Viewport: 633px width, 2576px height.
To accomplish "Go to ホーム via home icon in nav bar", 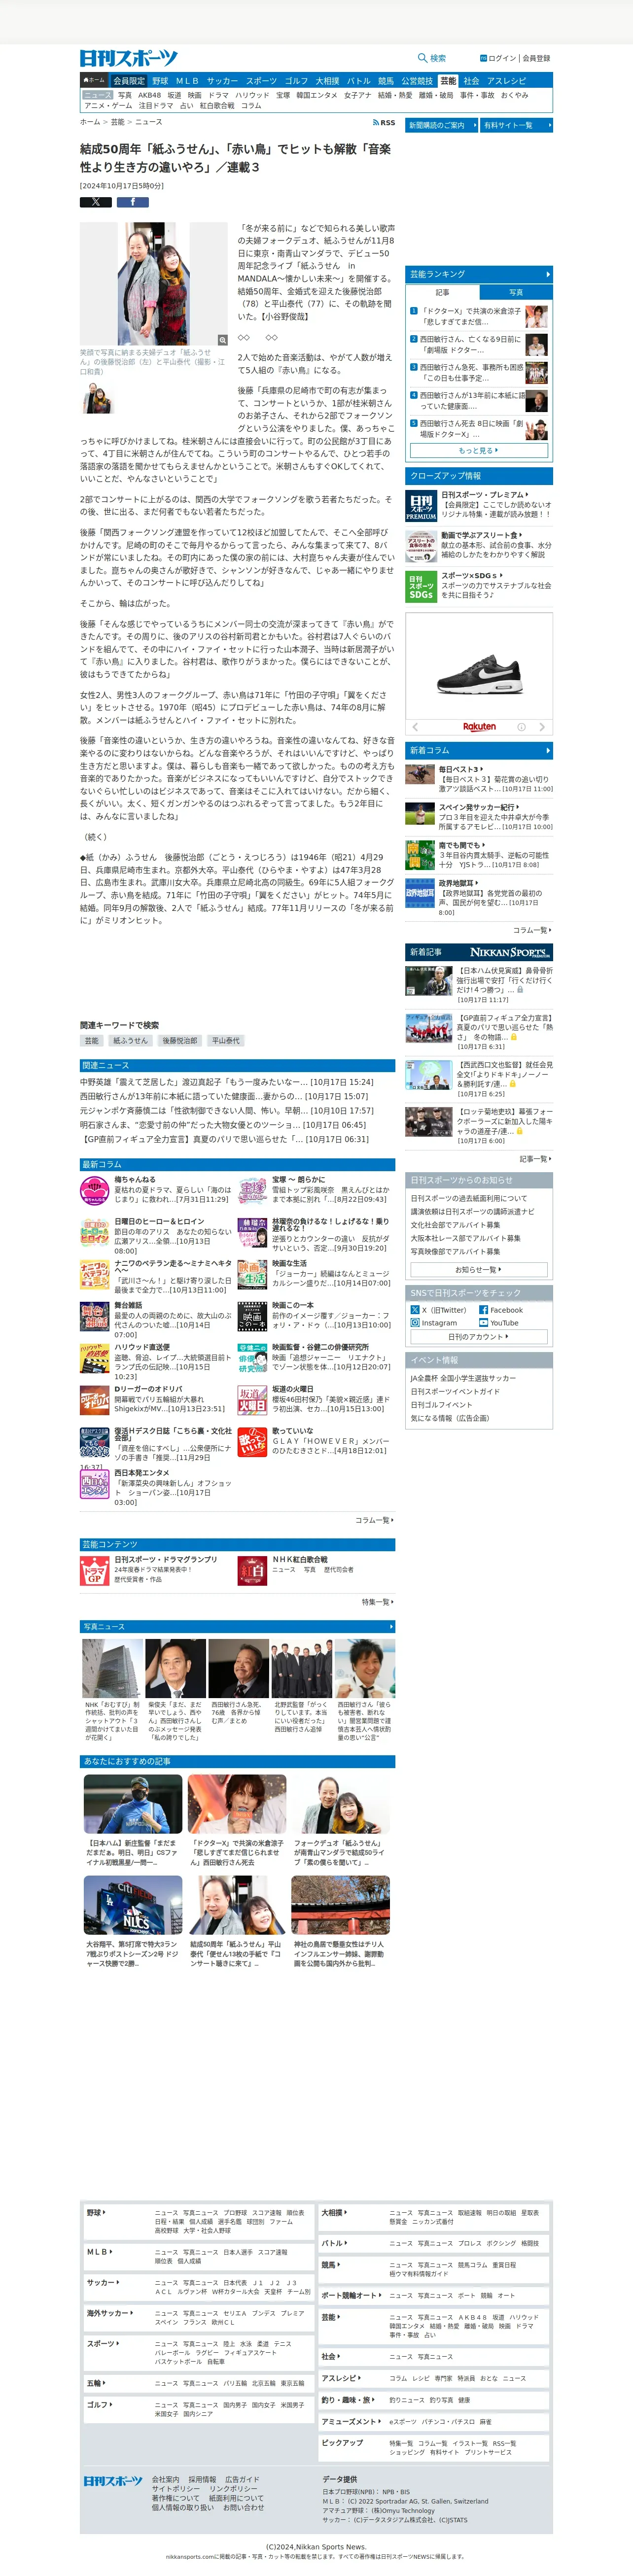I will (x=94, y=80).
